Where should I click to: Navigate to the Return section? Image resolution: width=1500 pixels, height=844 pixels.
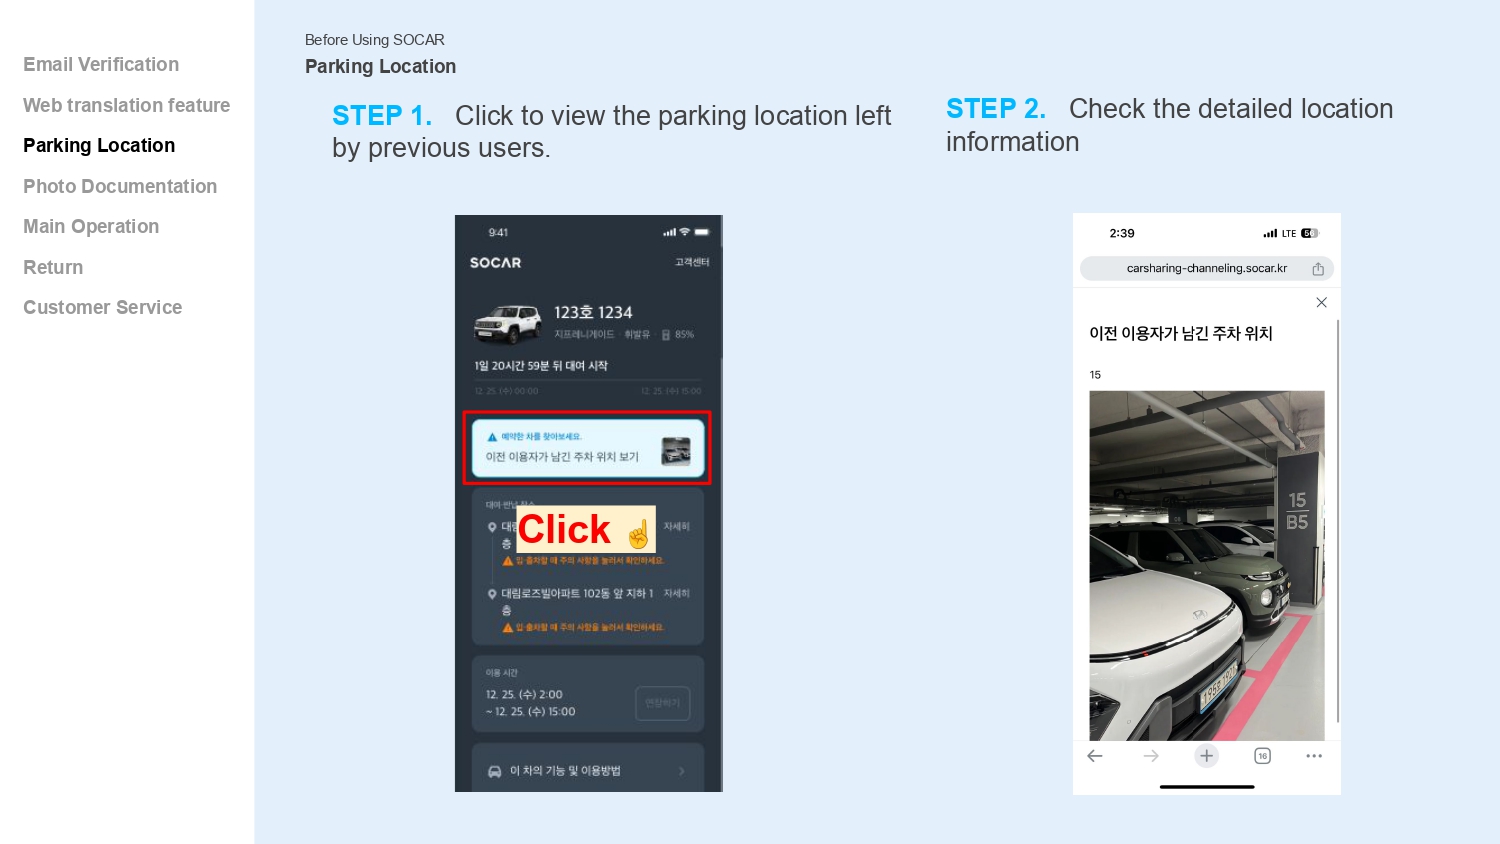(x=53, y=267)
